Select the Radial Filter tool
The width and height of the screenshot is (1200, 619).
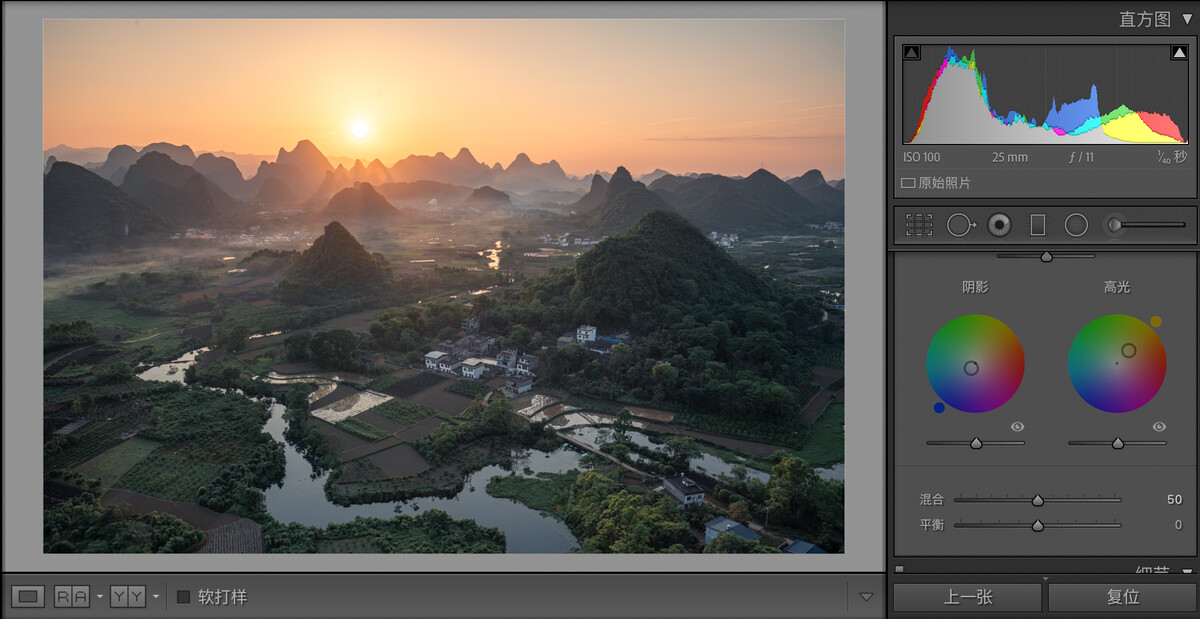click(1076, 225)
